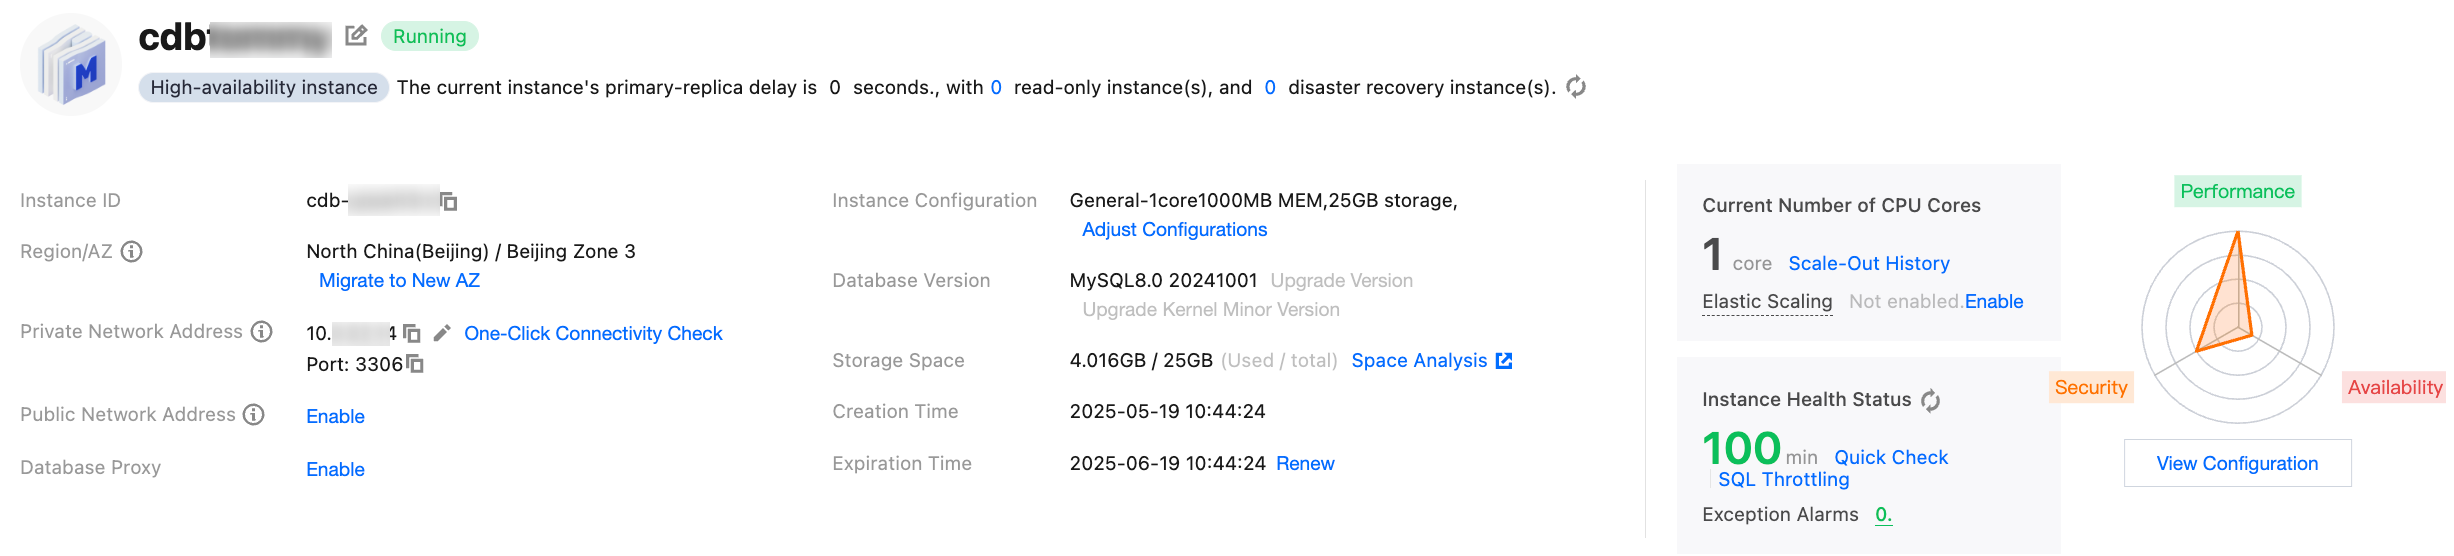The width and height of the screenshot is (2454, 556).
Task: Click Migrate to New AZ
Action: tap(399, 281)
